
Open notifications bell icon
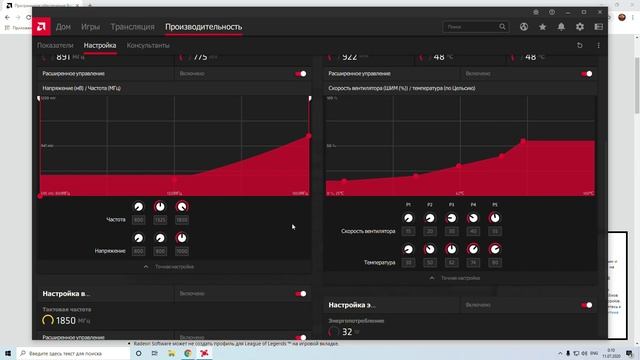pyautogui.click(x=561, y=27)
